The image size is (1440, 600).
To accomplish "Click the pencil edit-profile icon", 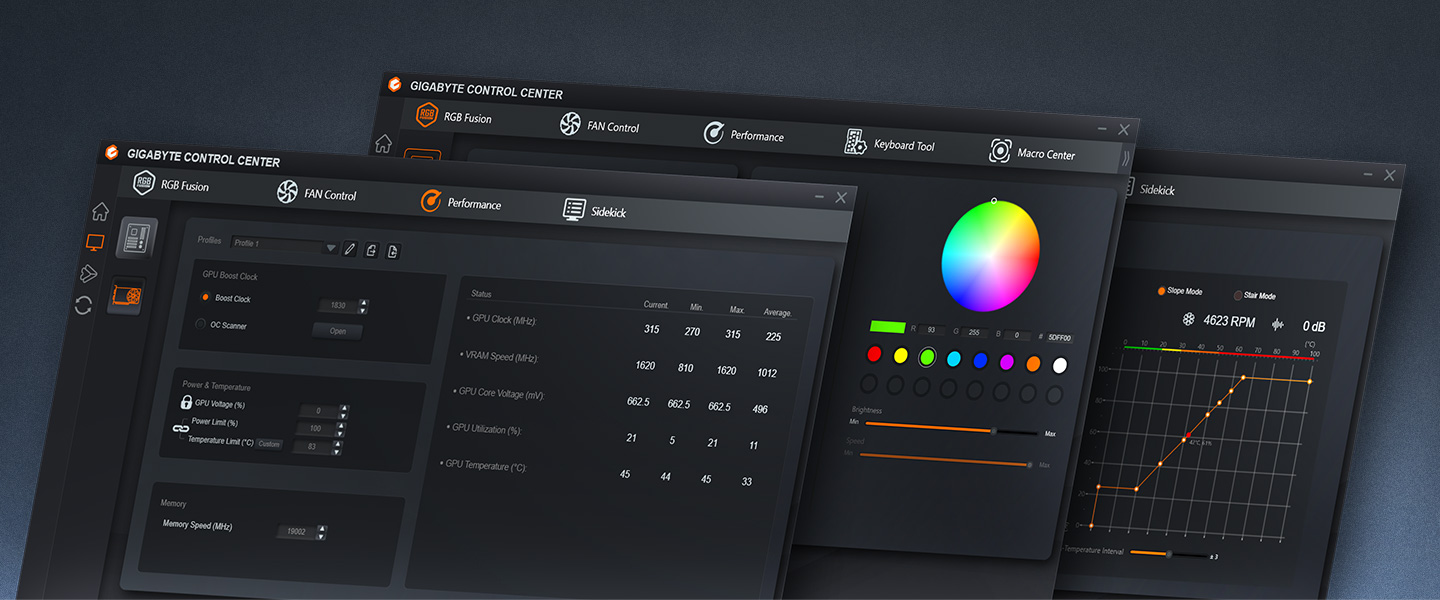I will tap(349, 249).
